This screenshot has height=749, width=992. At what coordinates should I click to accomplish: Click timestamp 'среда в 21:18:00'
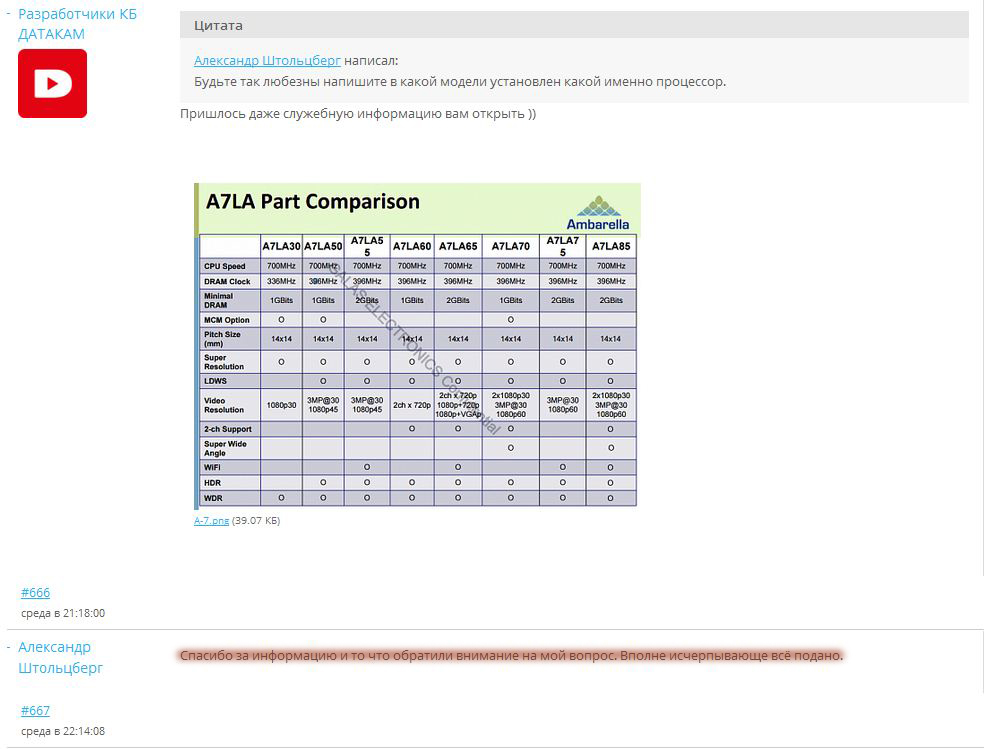pyautogui.click(x=63, y=613)
